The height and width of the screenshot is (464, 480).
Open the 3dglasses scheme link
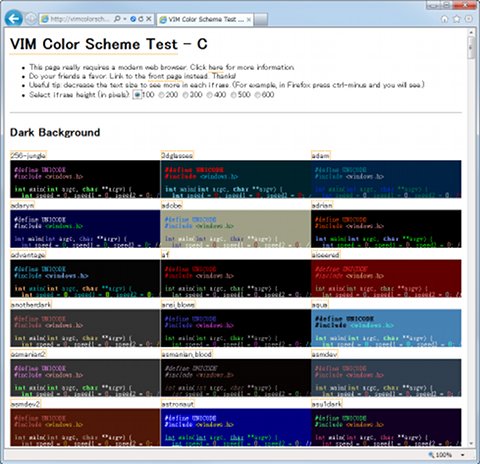(x=177, y=155)
